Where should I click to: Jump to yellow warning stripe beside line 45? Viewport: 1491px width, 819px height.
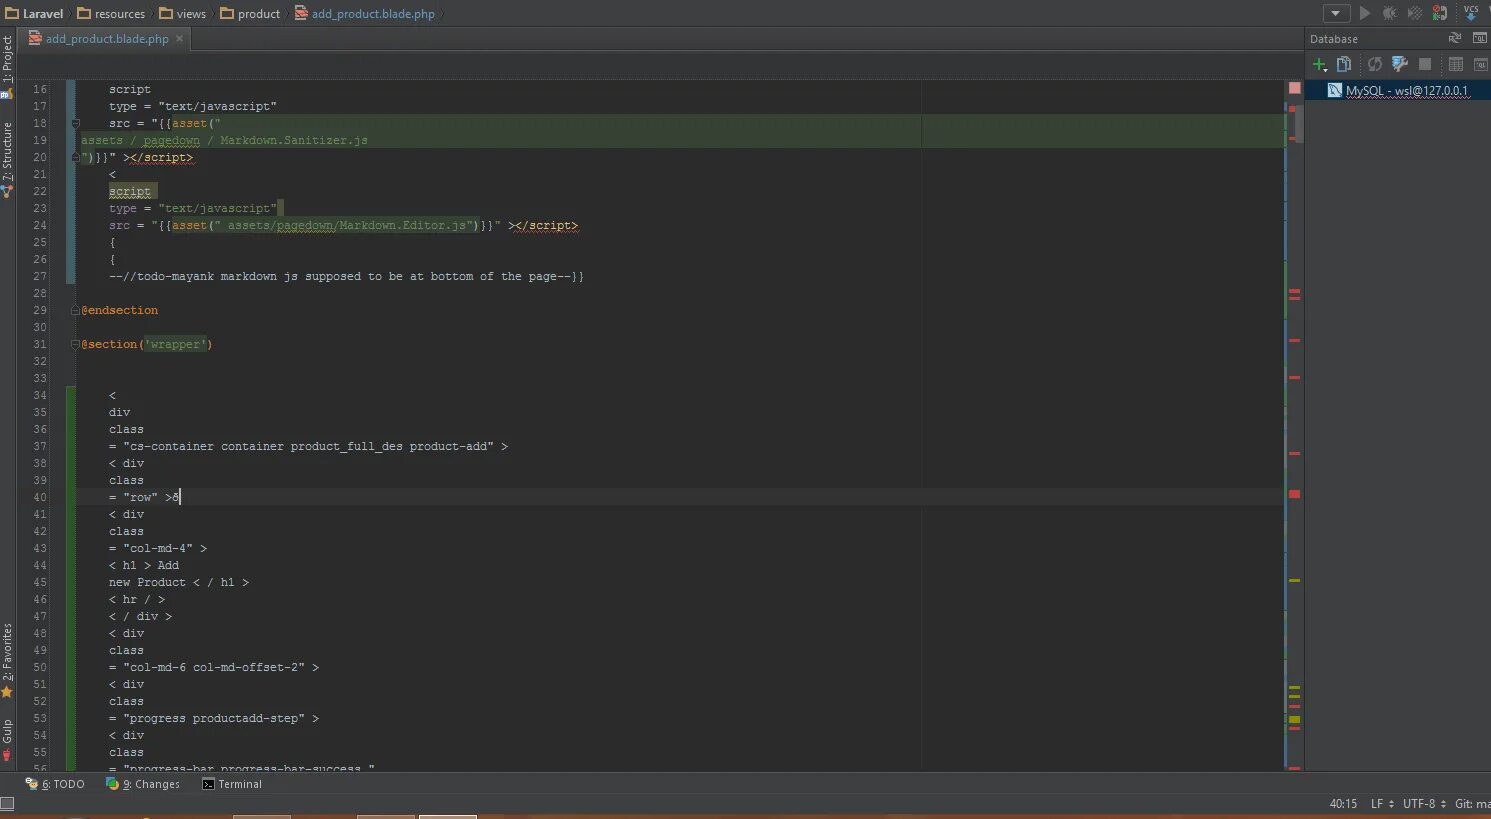(1294, 580)
